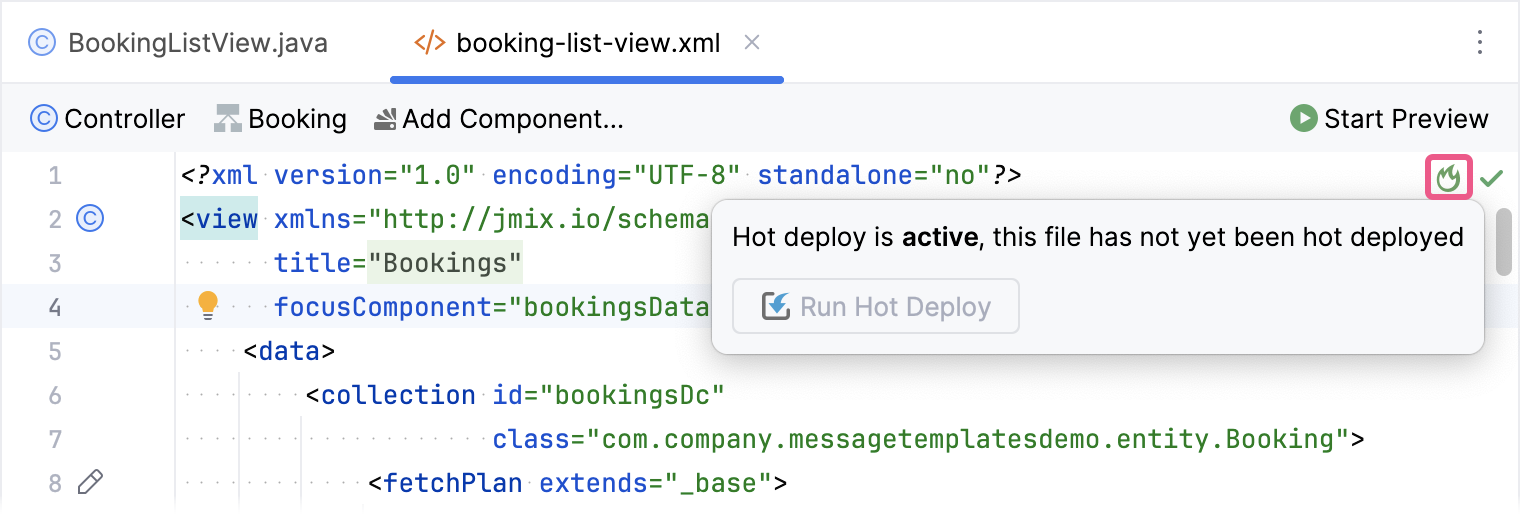
Task: Select the booking-list-view.xml tab
Action: (587, 43)
